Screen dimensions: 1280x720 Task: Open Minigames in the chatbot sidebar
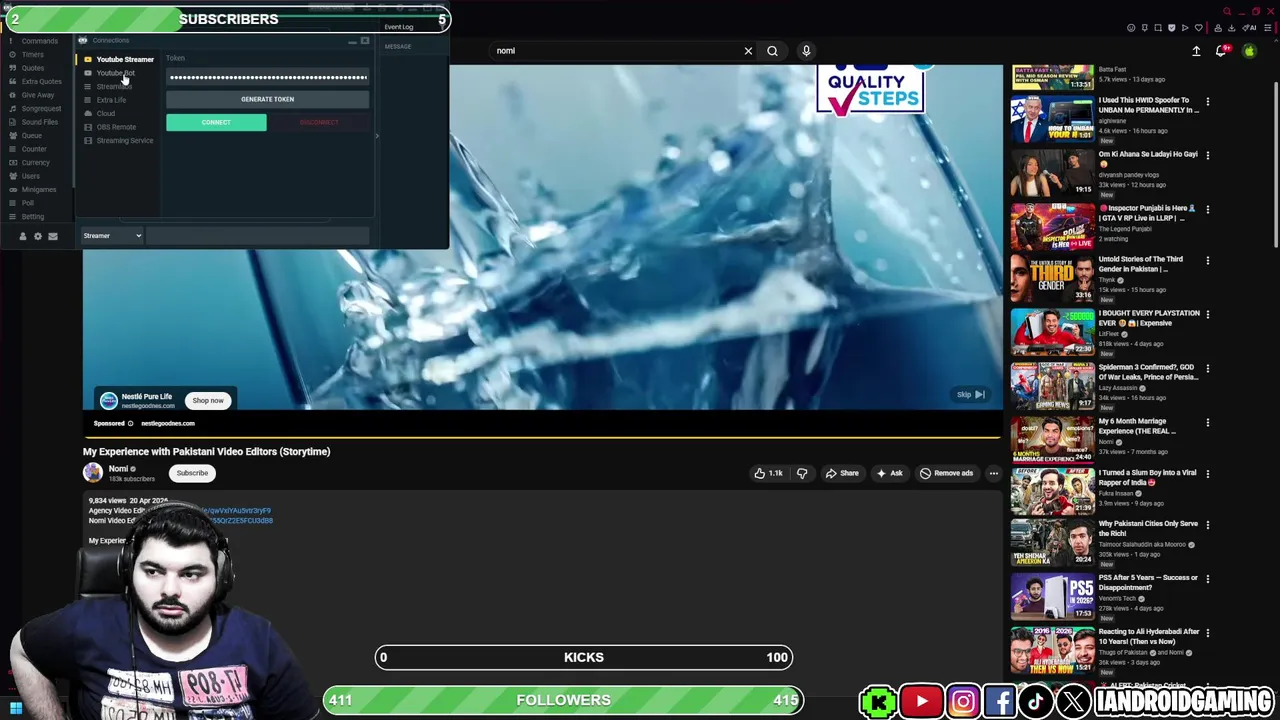click(x=39, y=189)
